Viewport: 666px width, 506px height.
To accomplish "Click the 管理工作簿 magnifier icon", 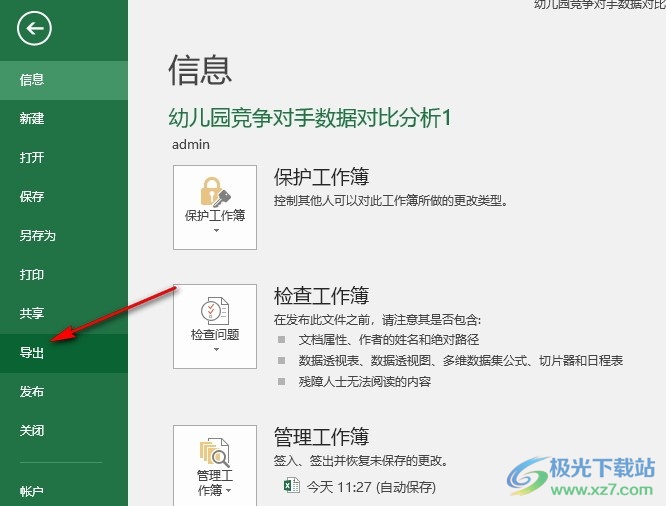I will [215, 452].
